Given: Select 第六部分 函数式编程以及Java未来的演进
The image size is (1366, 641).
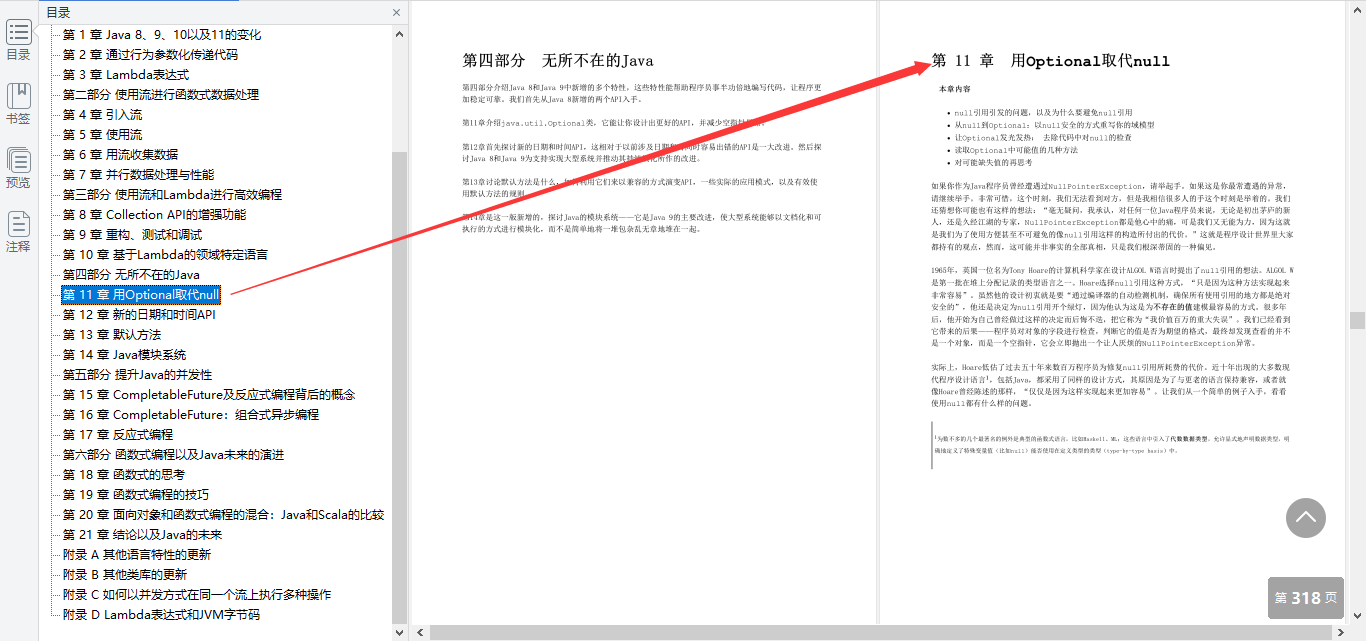Looking at the screenshot, I should click(172, 454).
